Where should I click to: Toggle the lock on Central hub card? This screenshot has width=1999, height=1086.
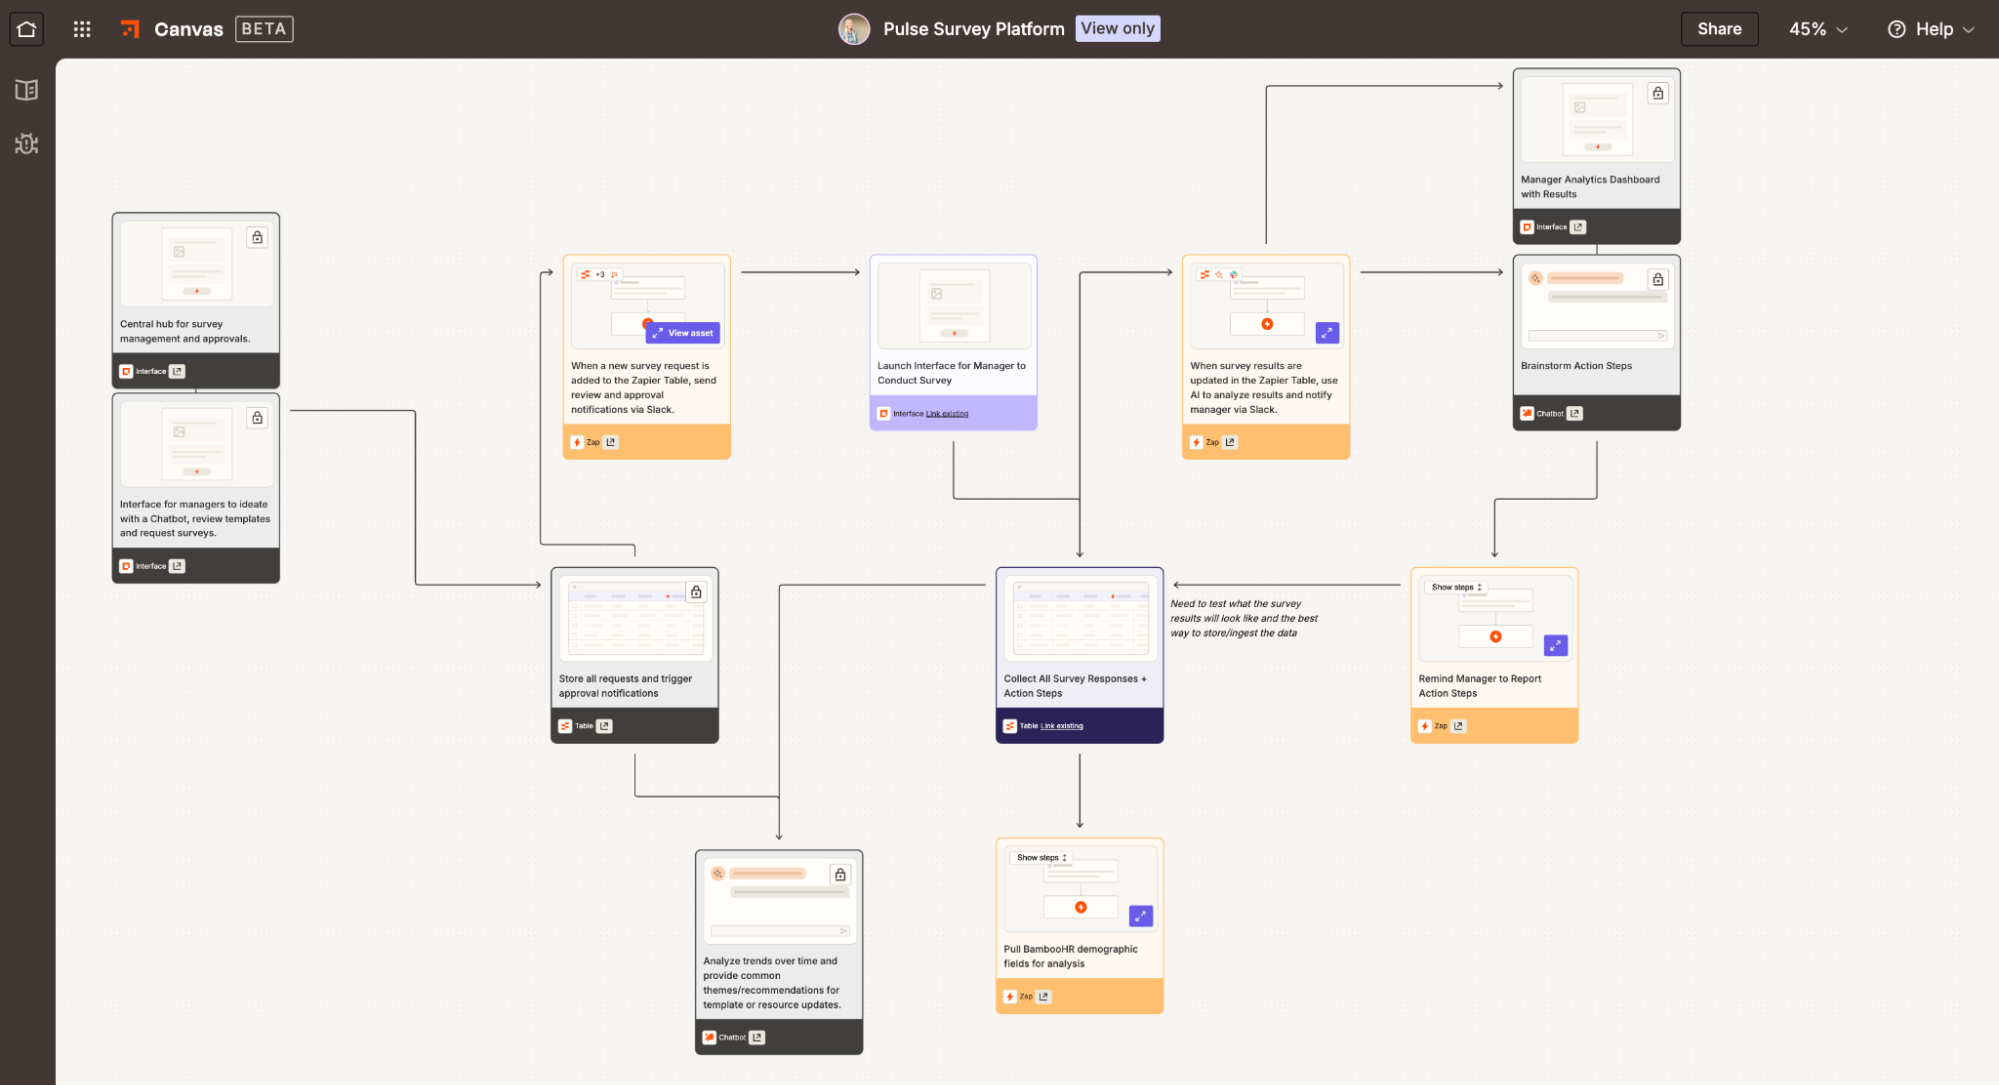257,237
